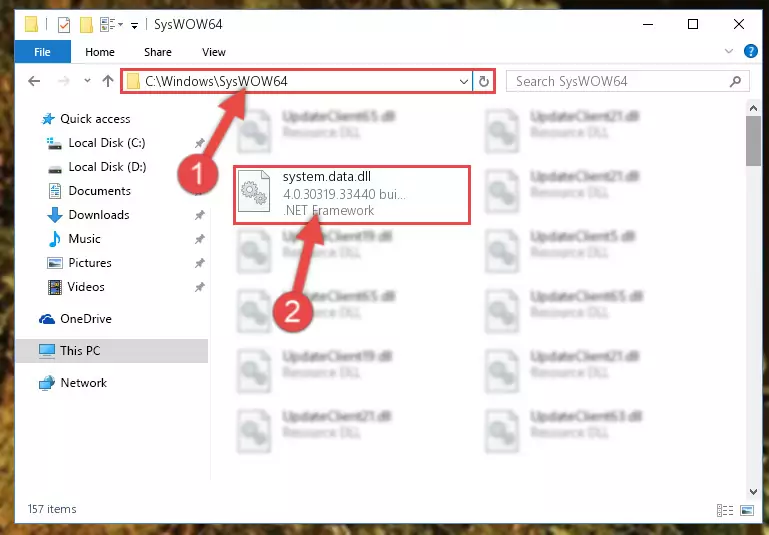Click the pin icon next to Pictures
Viewport: 769px width, 535px height.
[x=199, y=263]
